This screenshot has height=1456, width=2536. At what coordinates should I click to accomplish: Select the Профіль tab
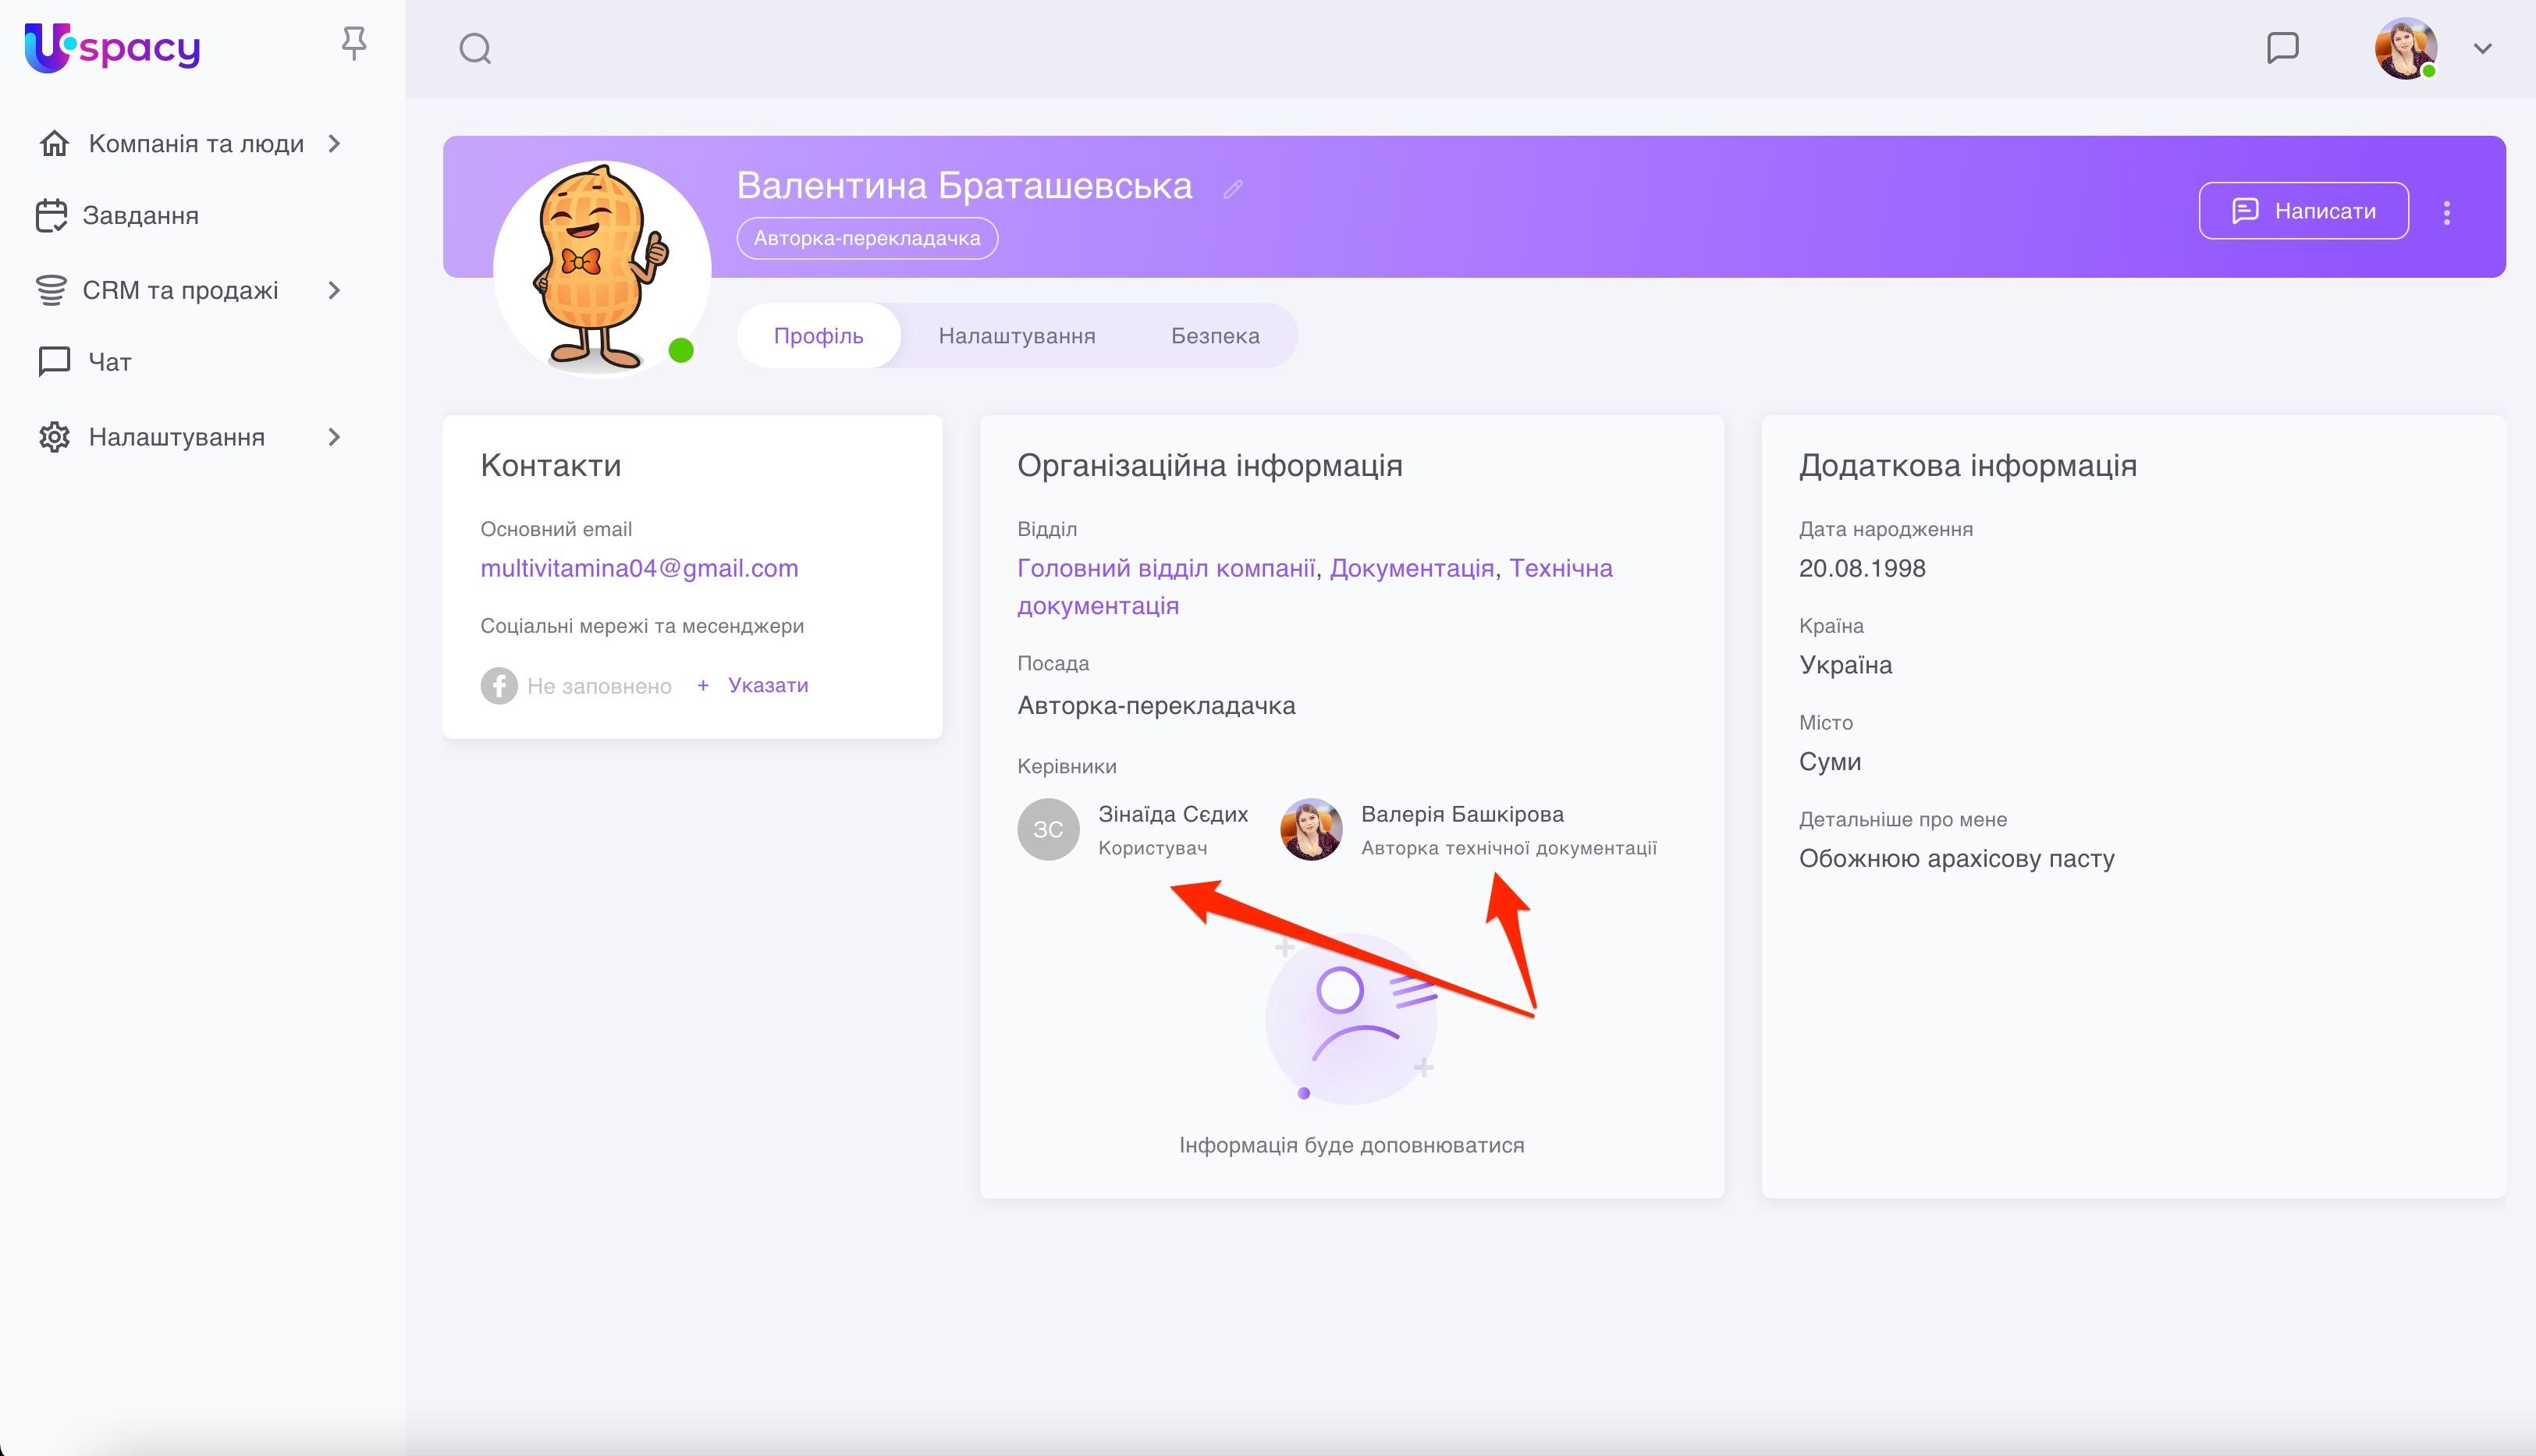click(818, 336)
